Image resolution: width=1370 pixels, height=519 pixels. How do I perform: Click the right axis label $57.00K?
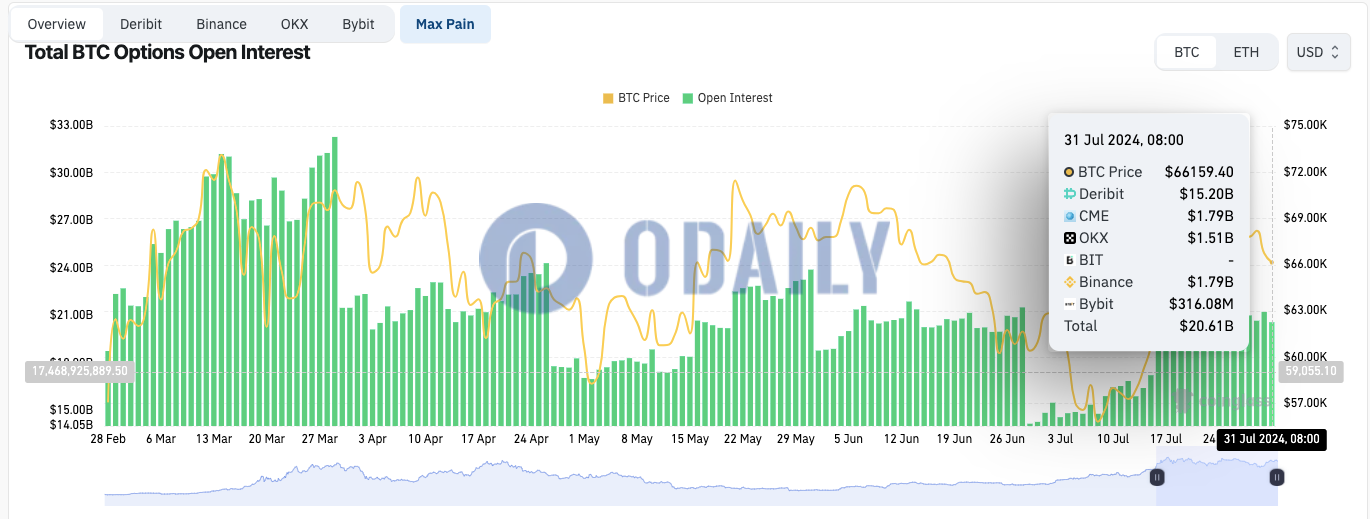click(x=1304, y=403)
